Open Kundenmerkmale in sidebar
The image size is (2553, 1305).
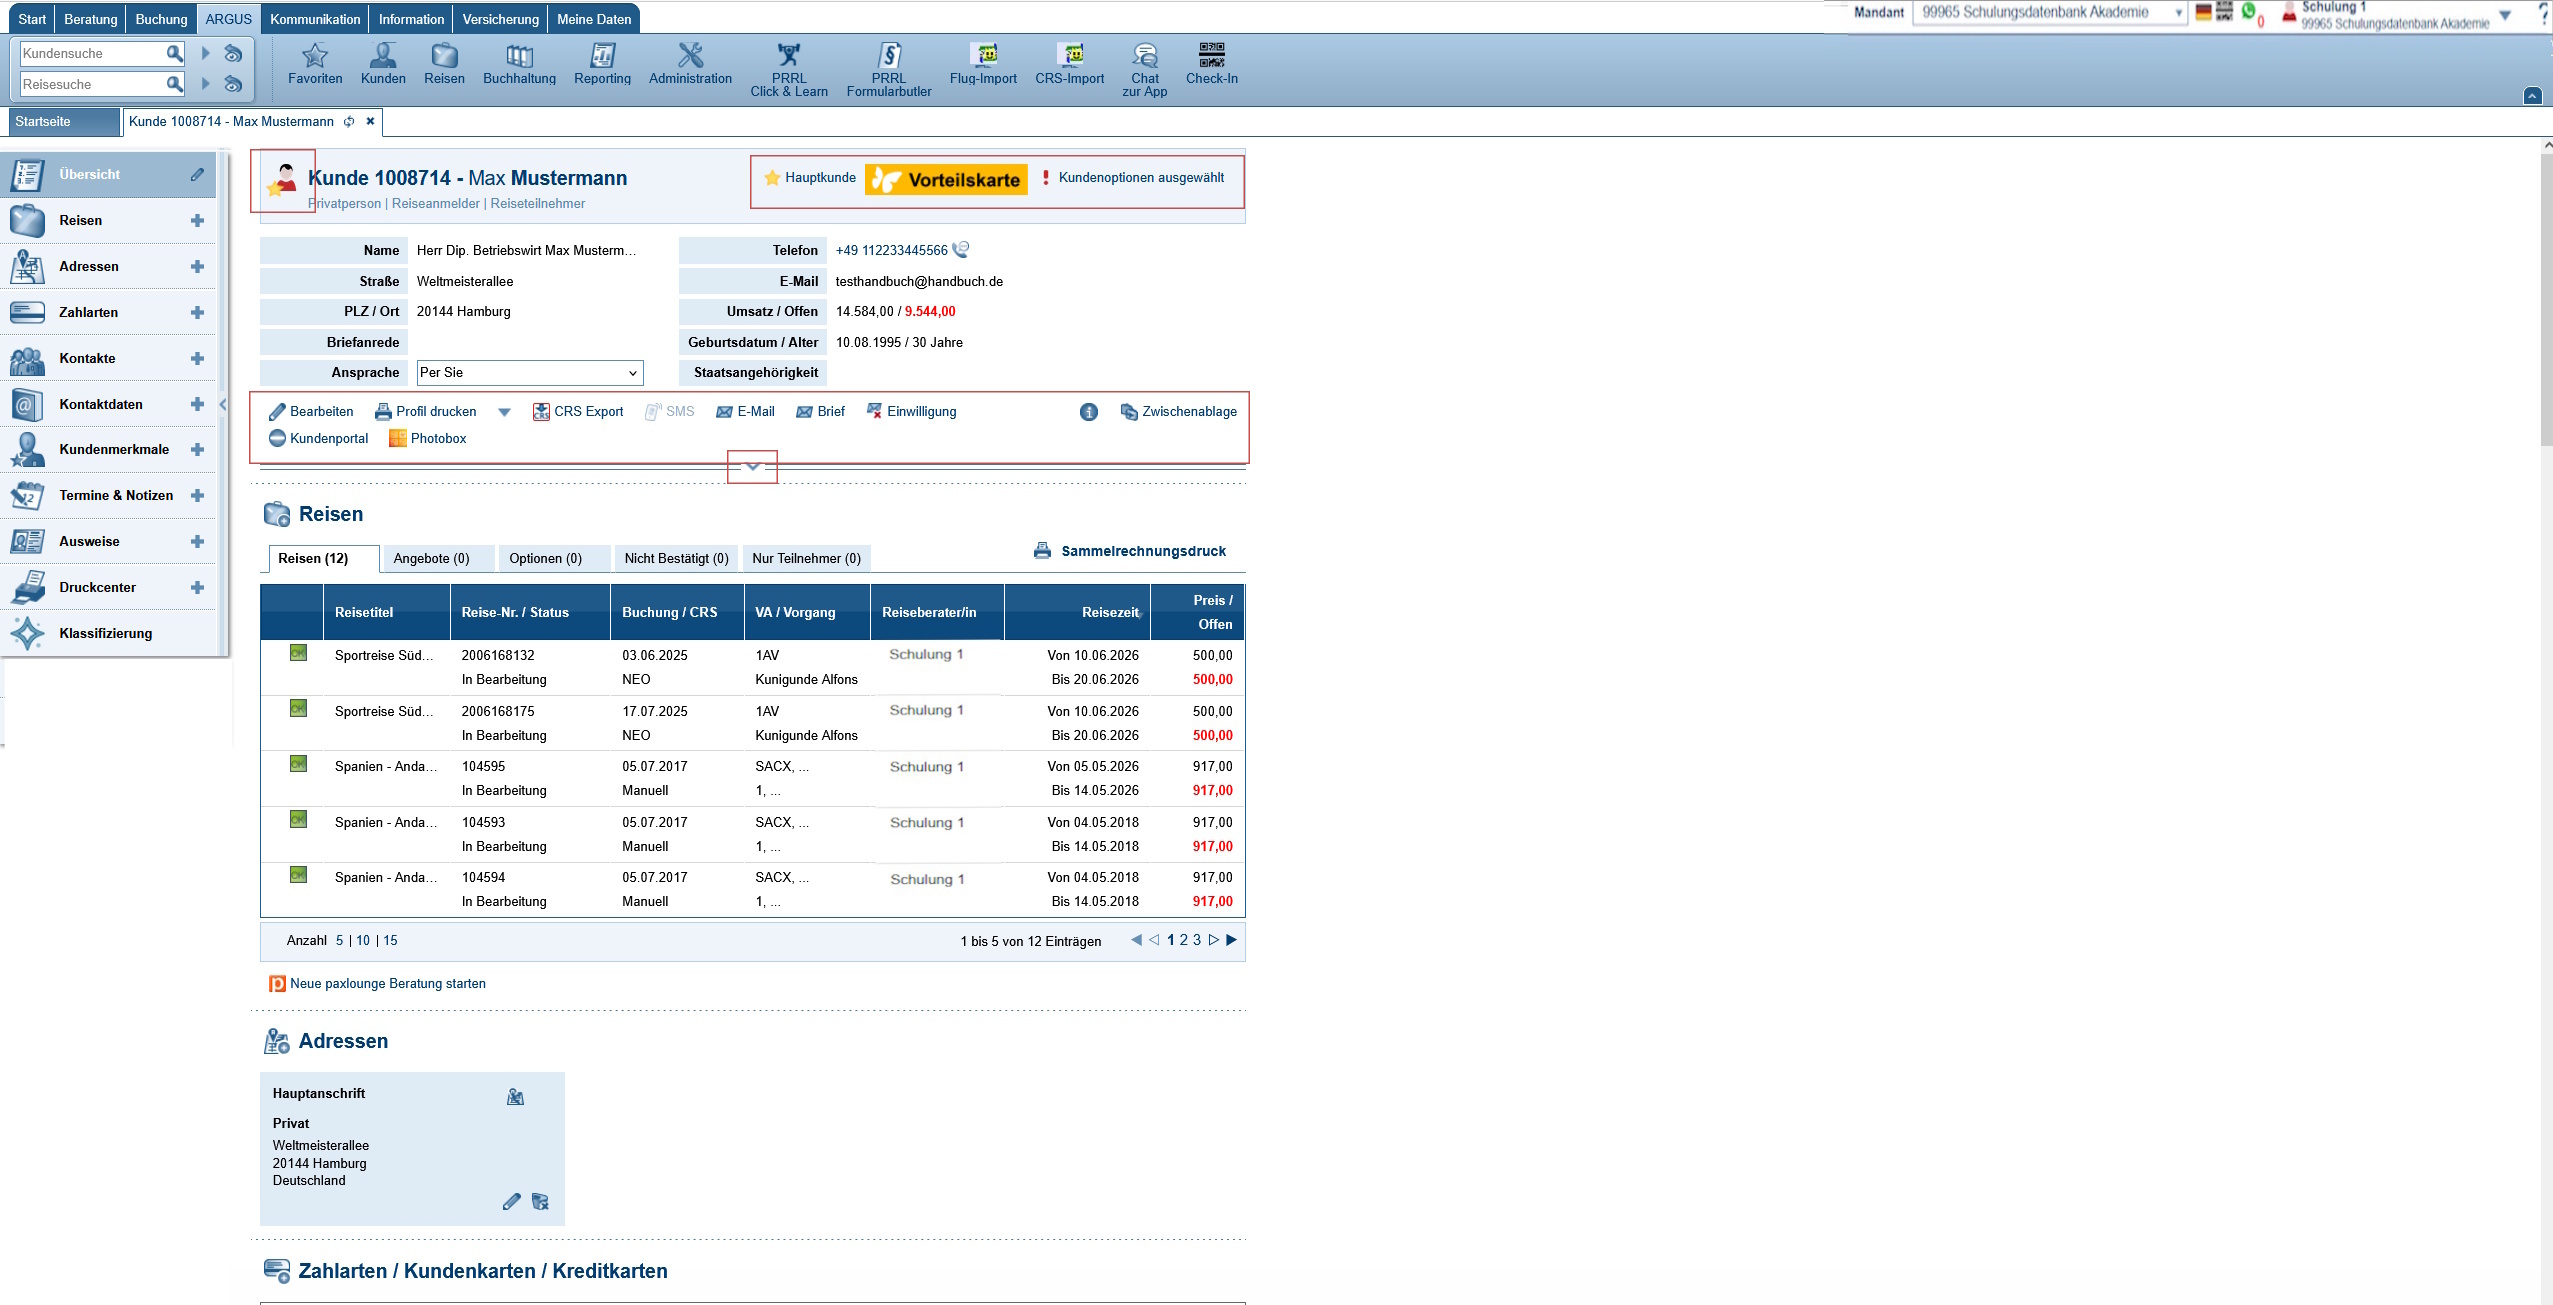(108, 450)
